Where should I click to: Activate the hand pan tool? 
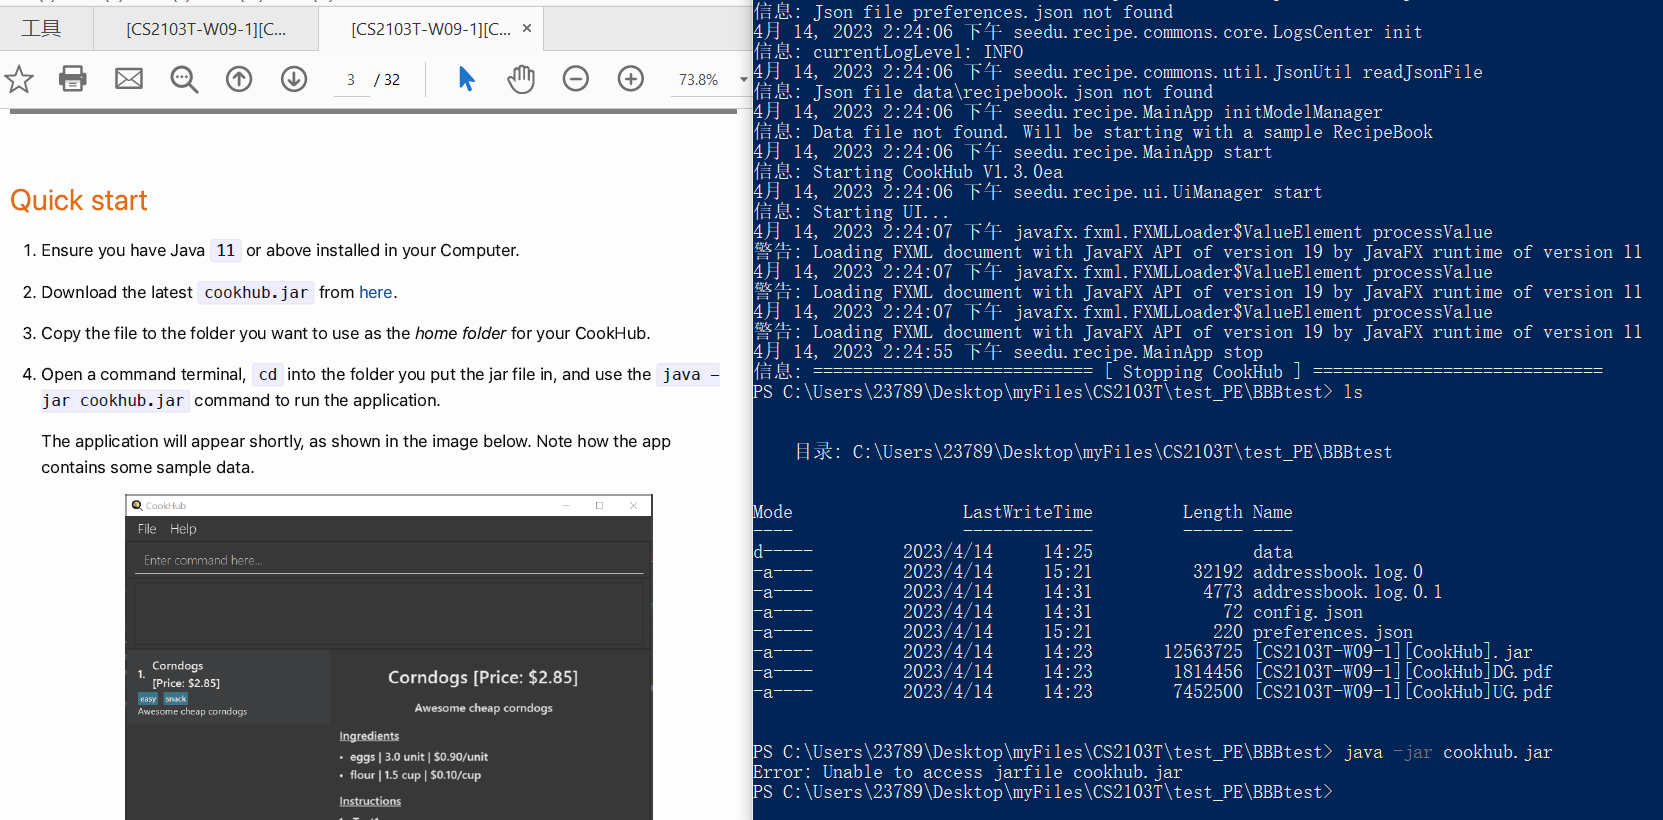coord(521,79)
